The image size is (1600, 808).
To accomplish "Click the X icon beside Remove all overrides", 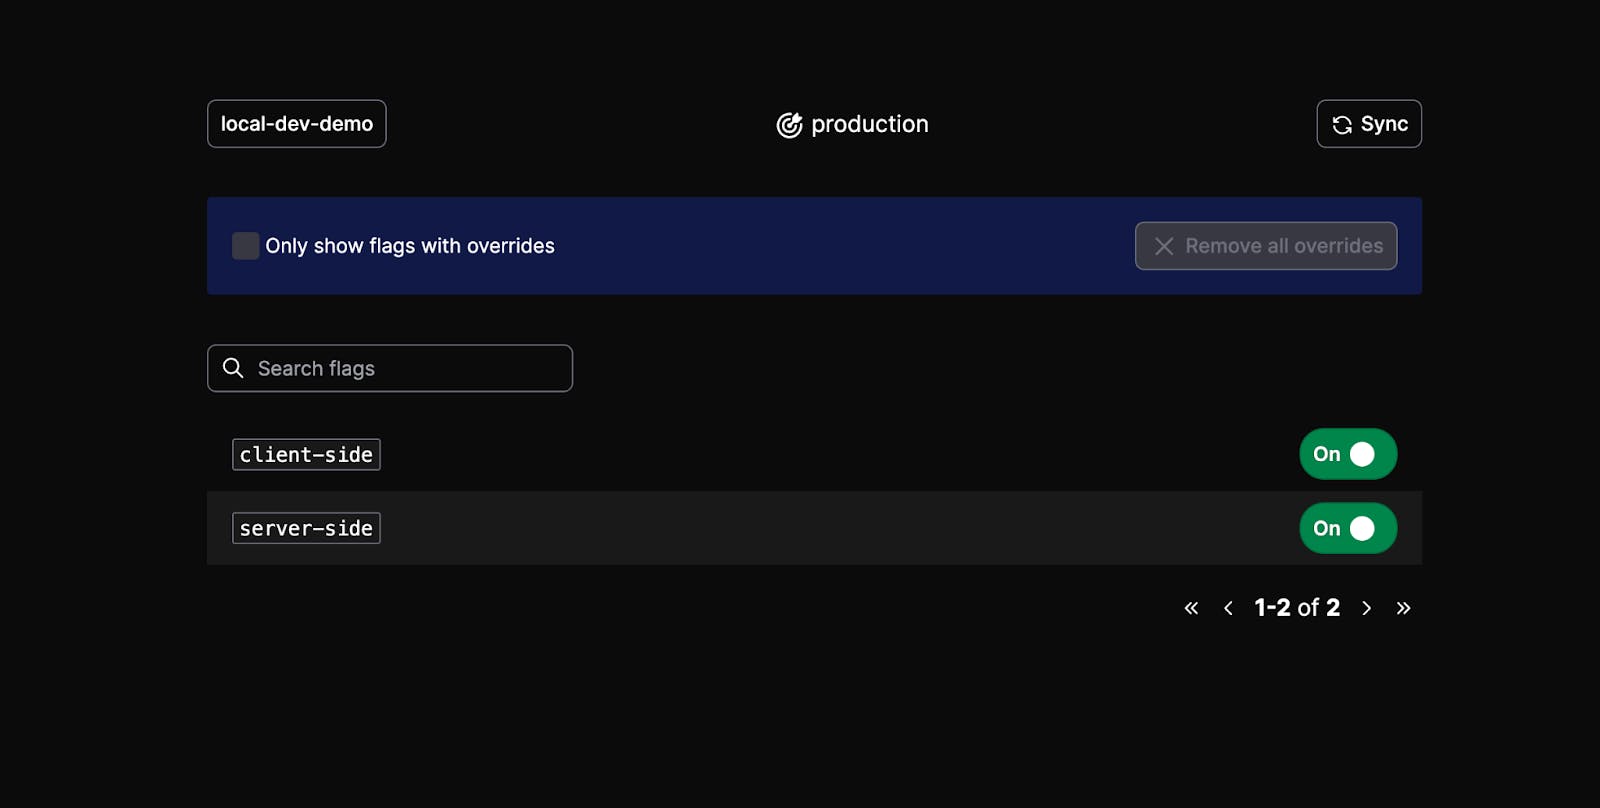I will pos(1164,246).
